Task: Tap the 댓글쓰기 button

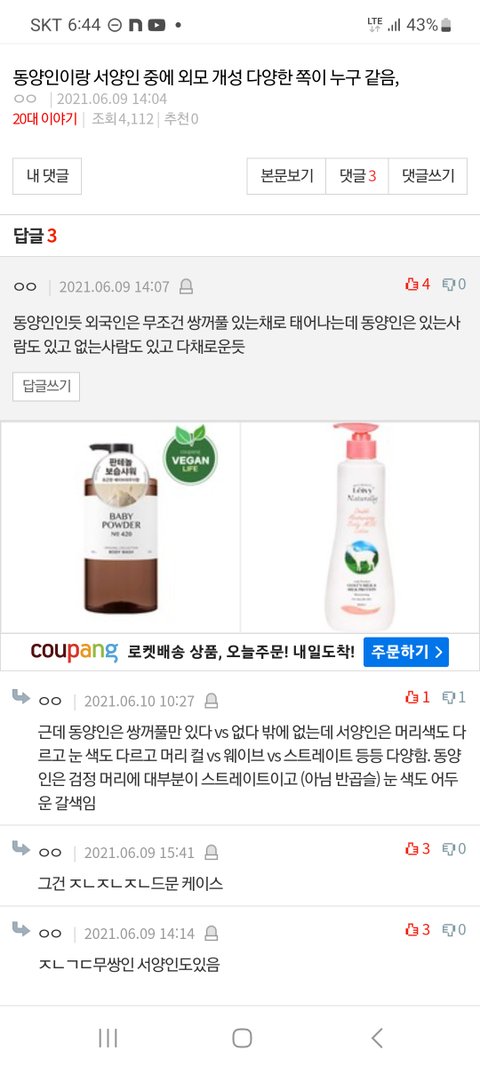Action: pyautogui.click(x=428, y=176)
